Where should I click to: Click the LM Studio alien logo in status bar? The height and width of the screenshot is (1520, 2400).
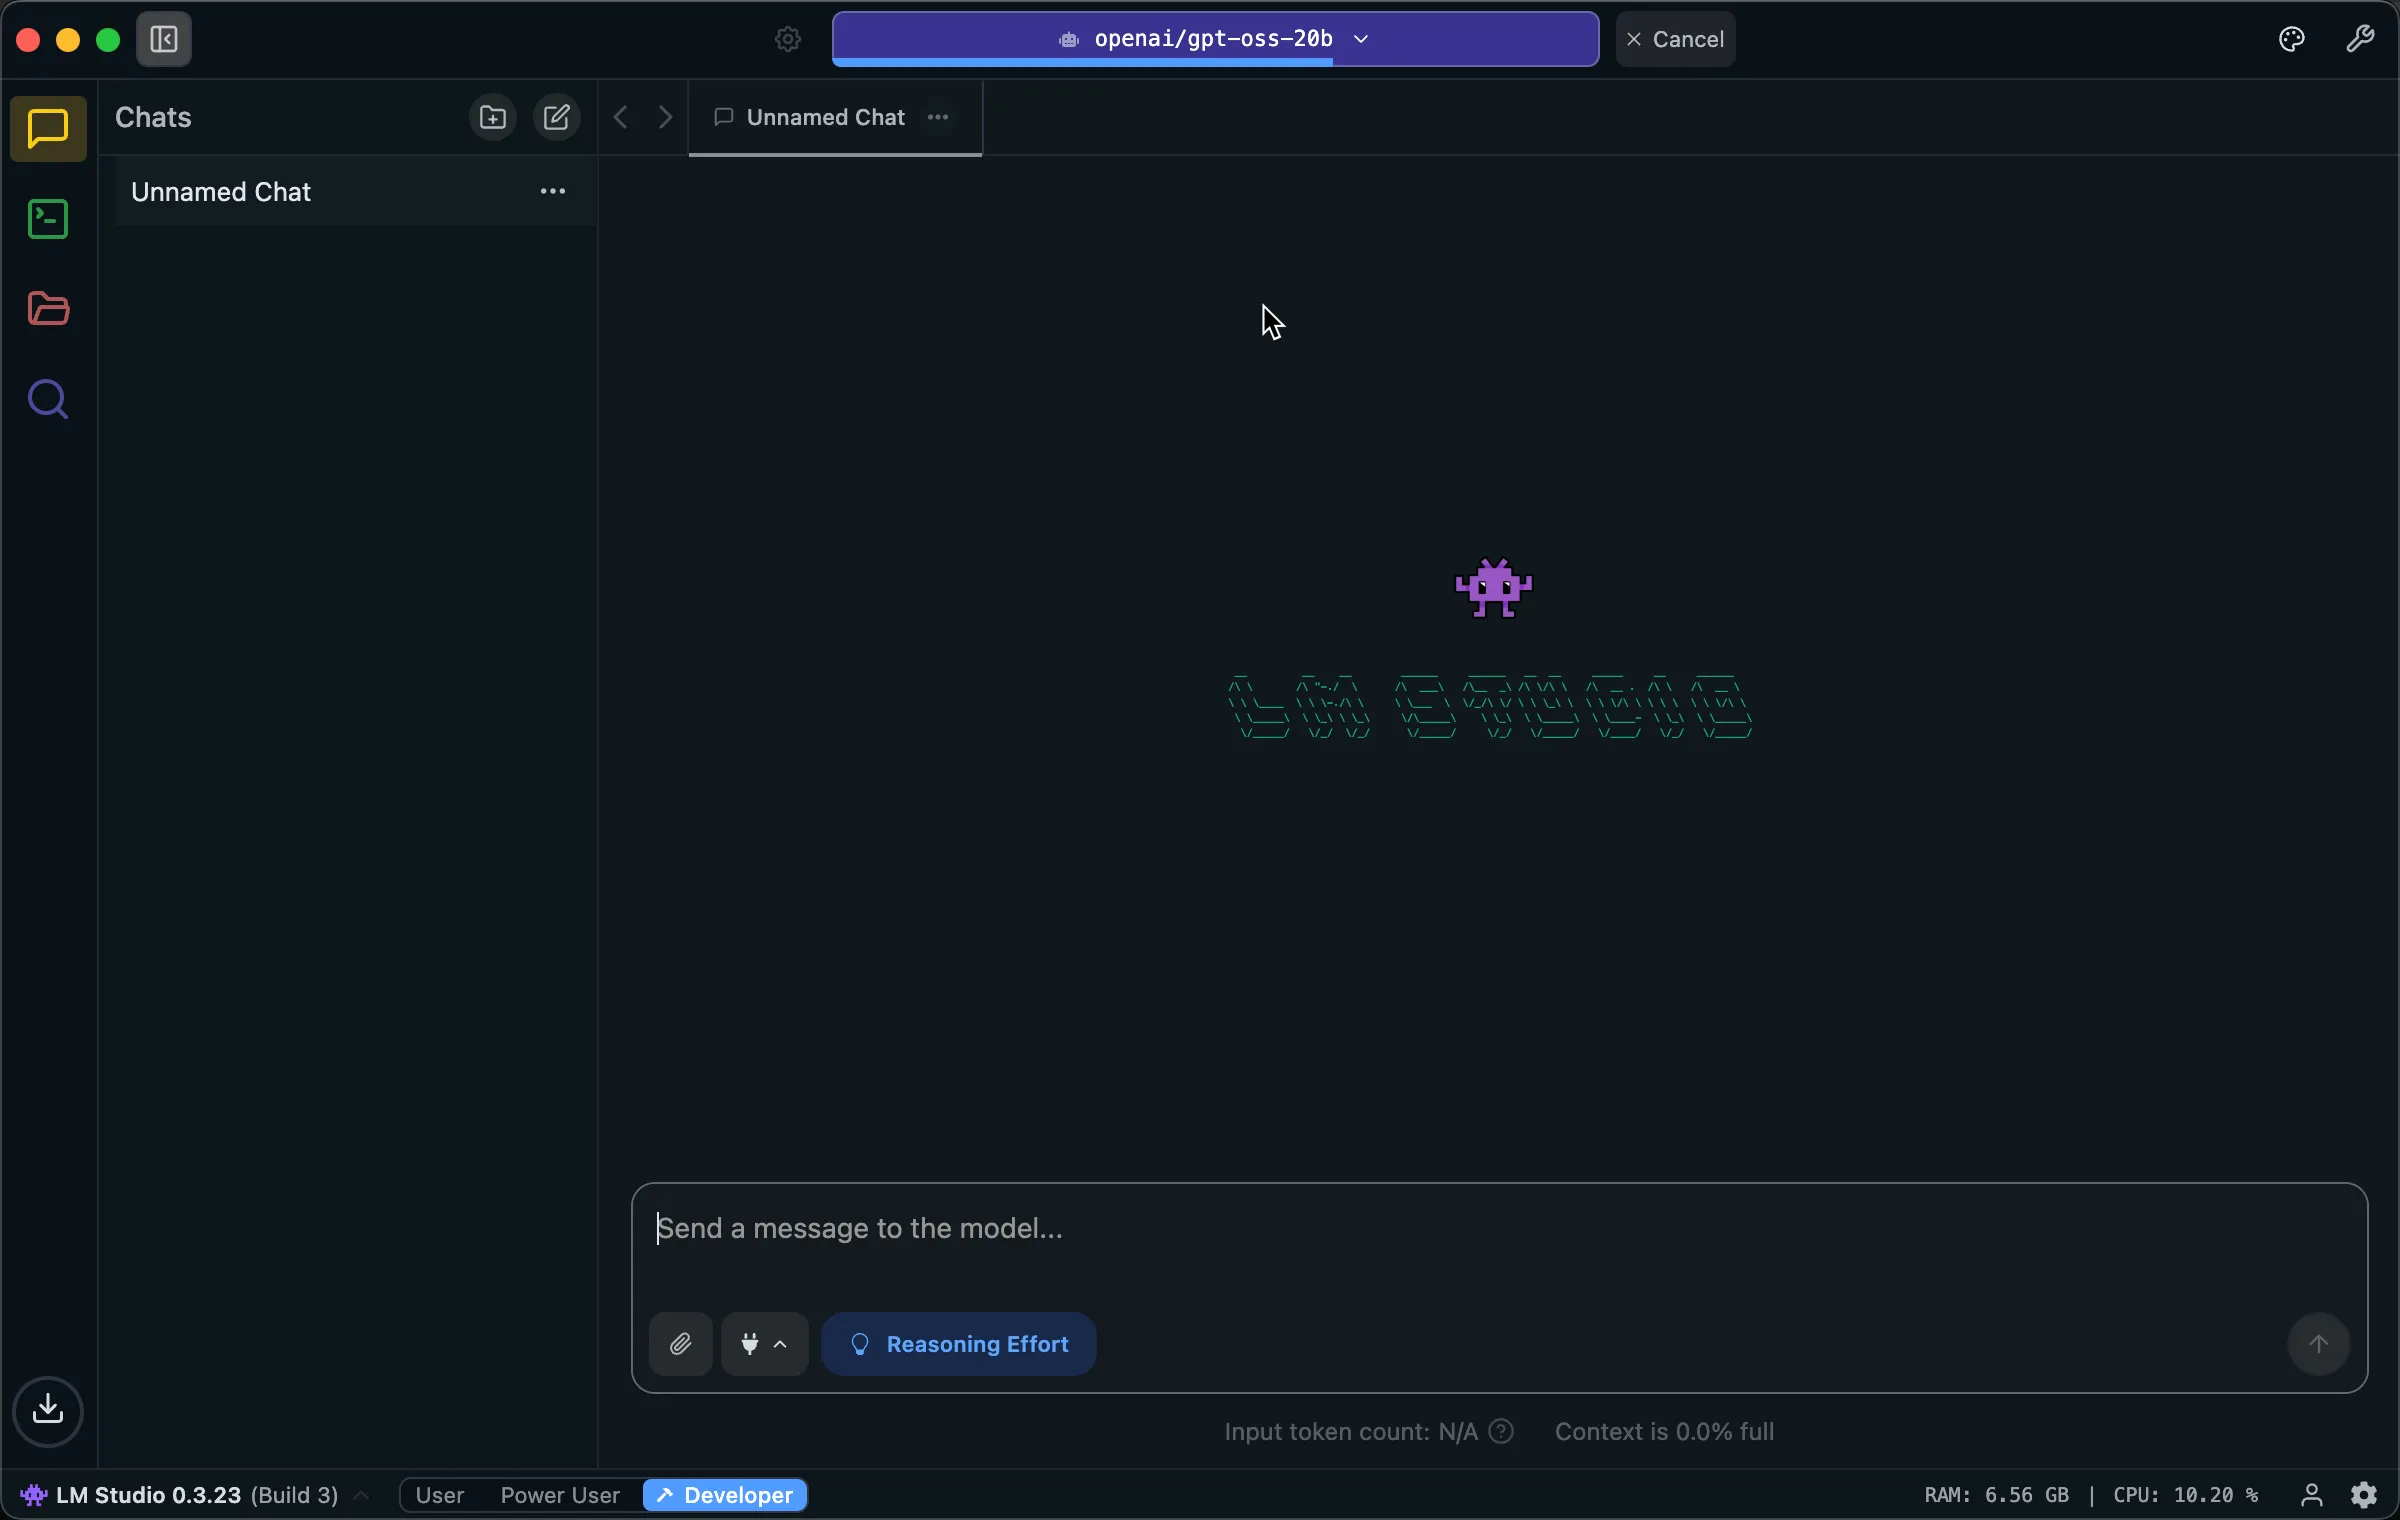(34, 1495)
